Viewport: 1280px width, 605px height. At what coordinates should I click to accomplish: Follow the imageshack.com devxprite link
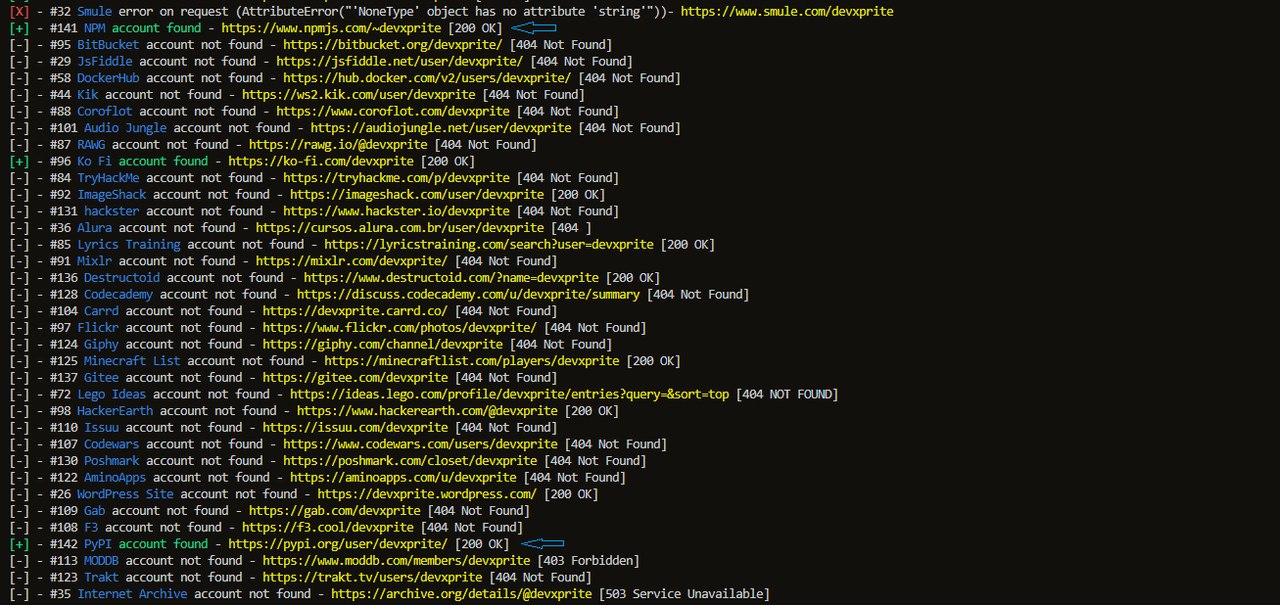pyautogui.click(x=417, y=195)
